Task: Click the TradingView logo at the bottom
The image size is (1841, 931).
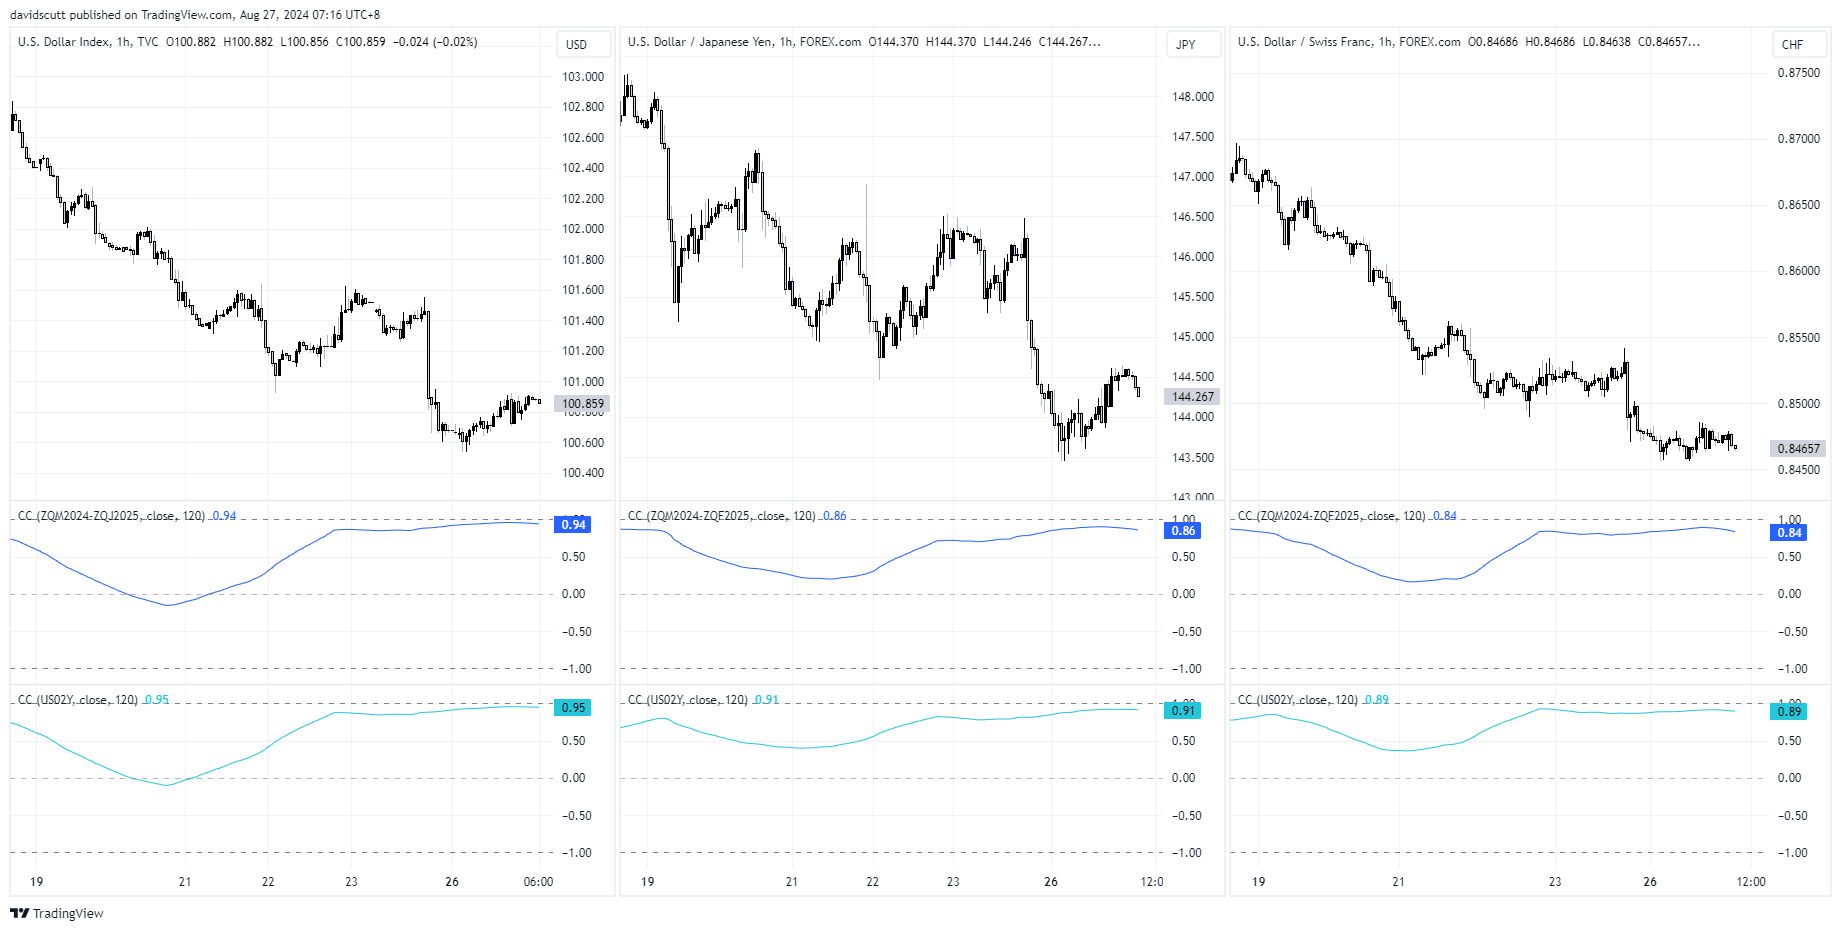Action: tap(57, 913)
